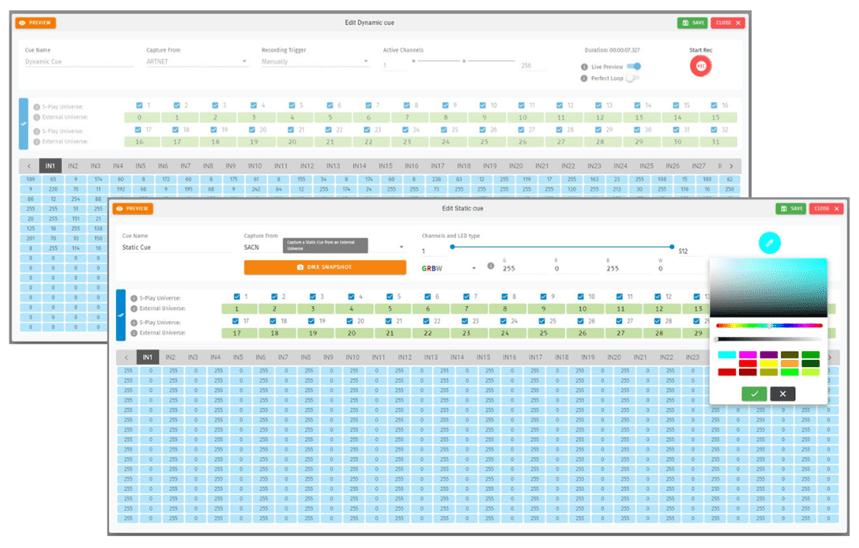Uncheck S-Play universe 8 in Dynamic cue
Screen dimensions: 859x548
[x=406, y=105]
